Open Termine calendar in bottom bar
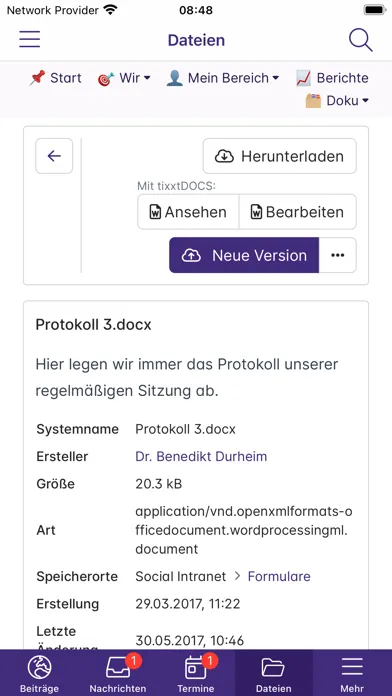Viewport: 392px width, 696px height. tap(196, 674)
